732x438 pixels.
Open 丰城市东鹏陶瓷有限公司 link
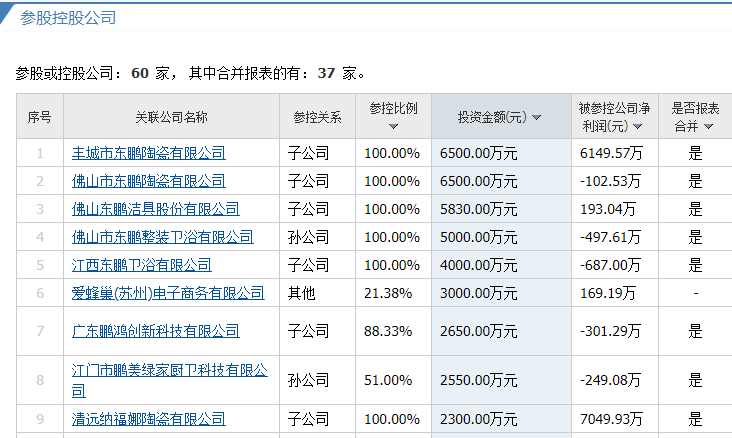[x=148, y=153]
